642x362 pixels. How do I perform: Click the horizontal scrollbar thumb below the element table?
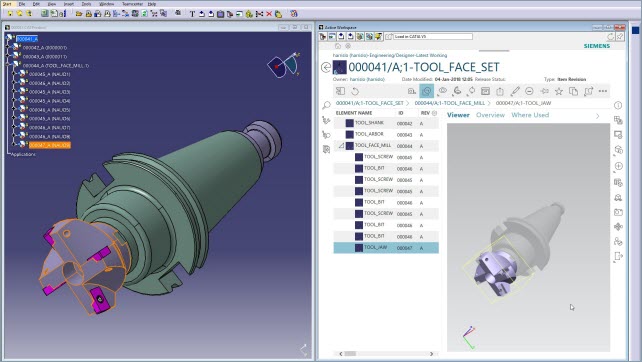(x=350, y=353)
